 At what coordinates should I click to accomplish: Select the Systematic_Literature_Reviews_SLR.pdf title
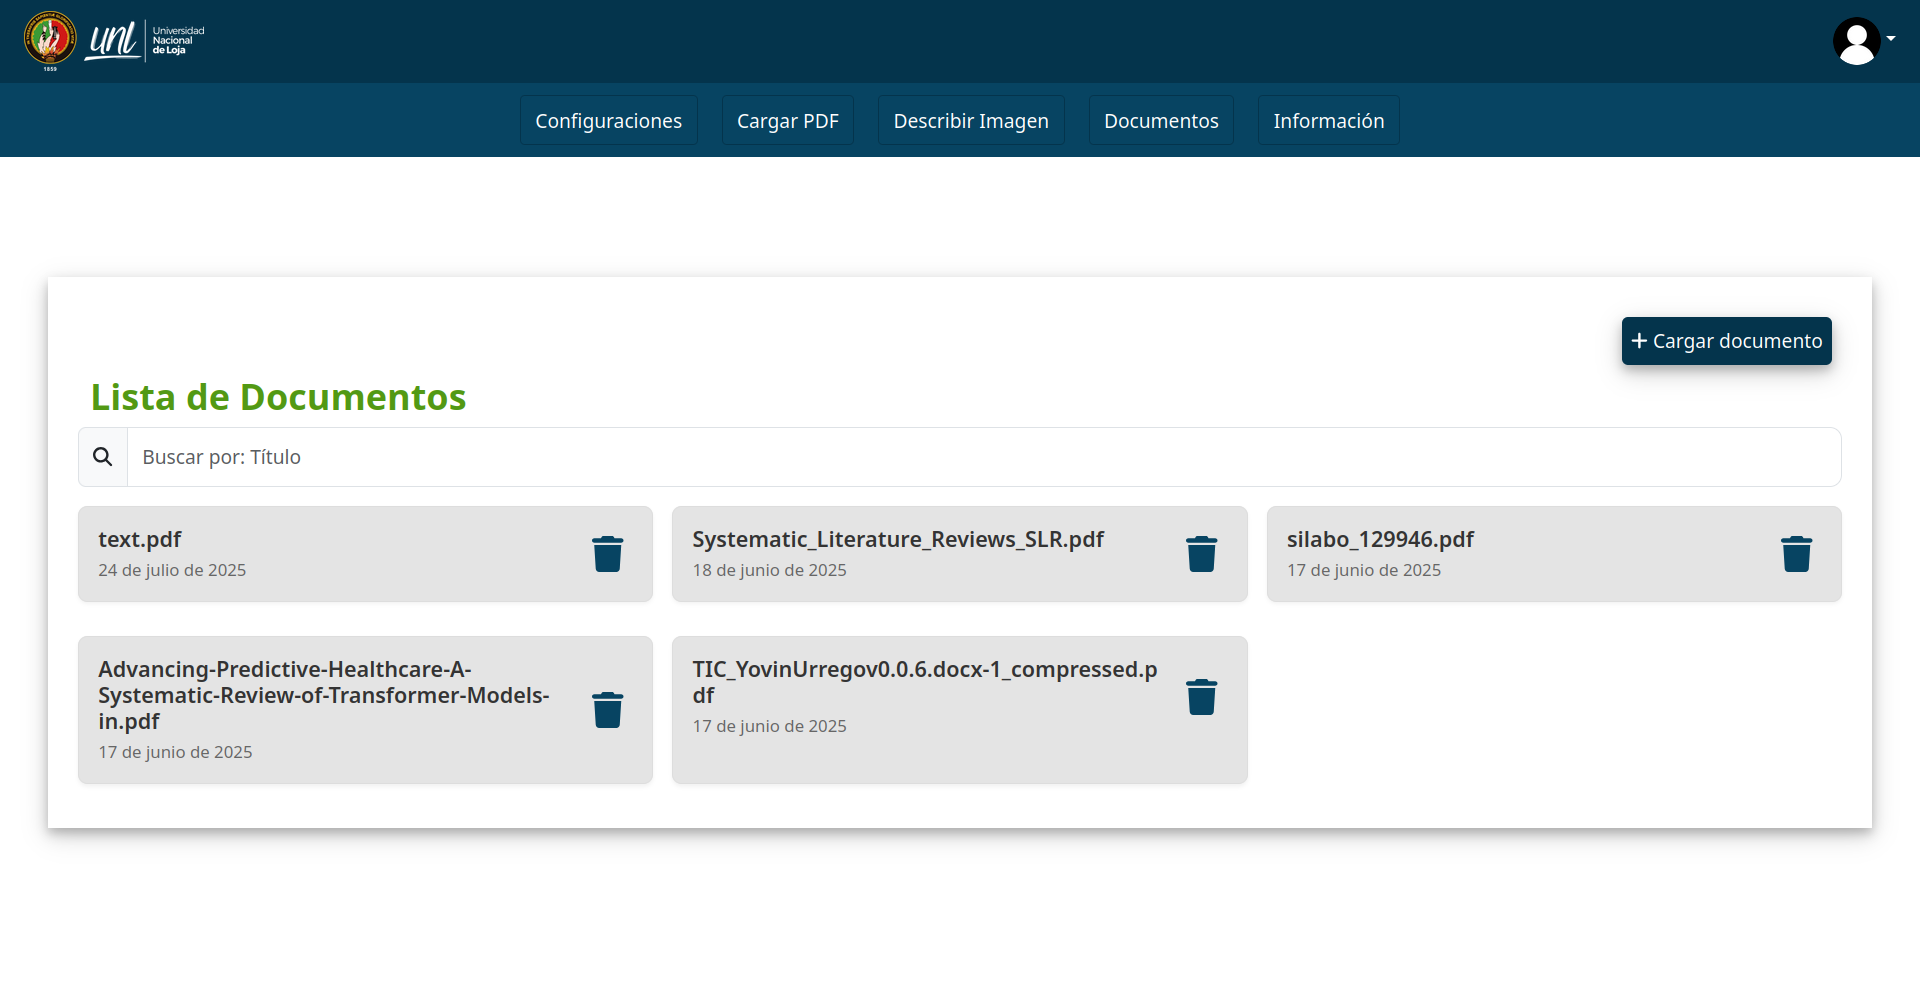[897, 540]
